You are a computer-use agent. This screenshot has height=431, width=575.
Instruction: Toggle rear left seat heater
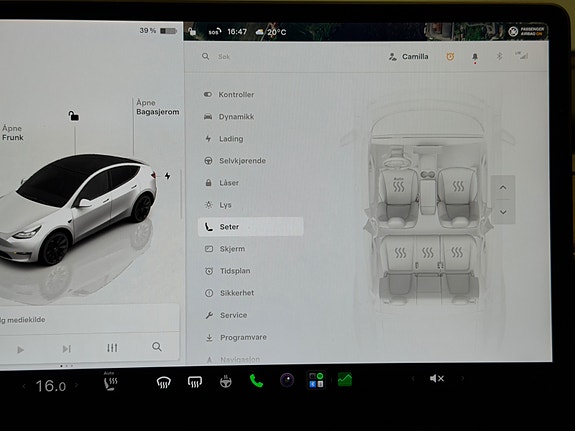click(400, 252)
